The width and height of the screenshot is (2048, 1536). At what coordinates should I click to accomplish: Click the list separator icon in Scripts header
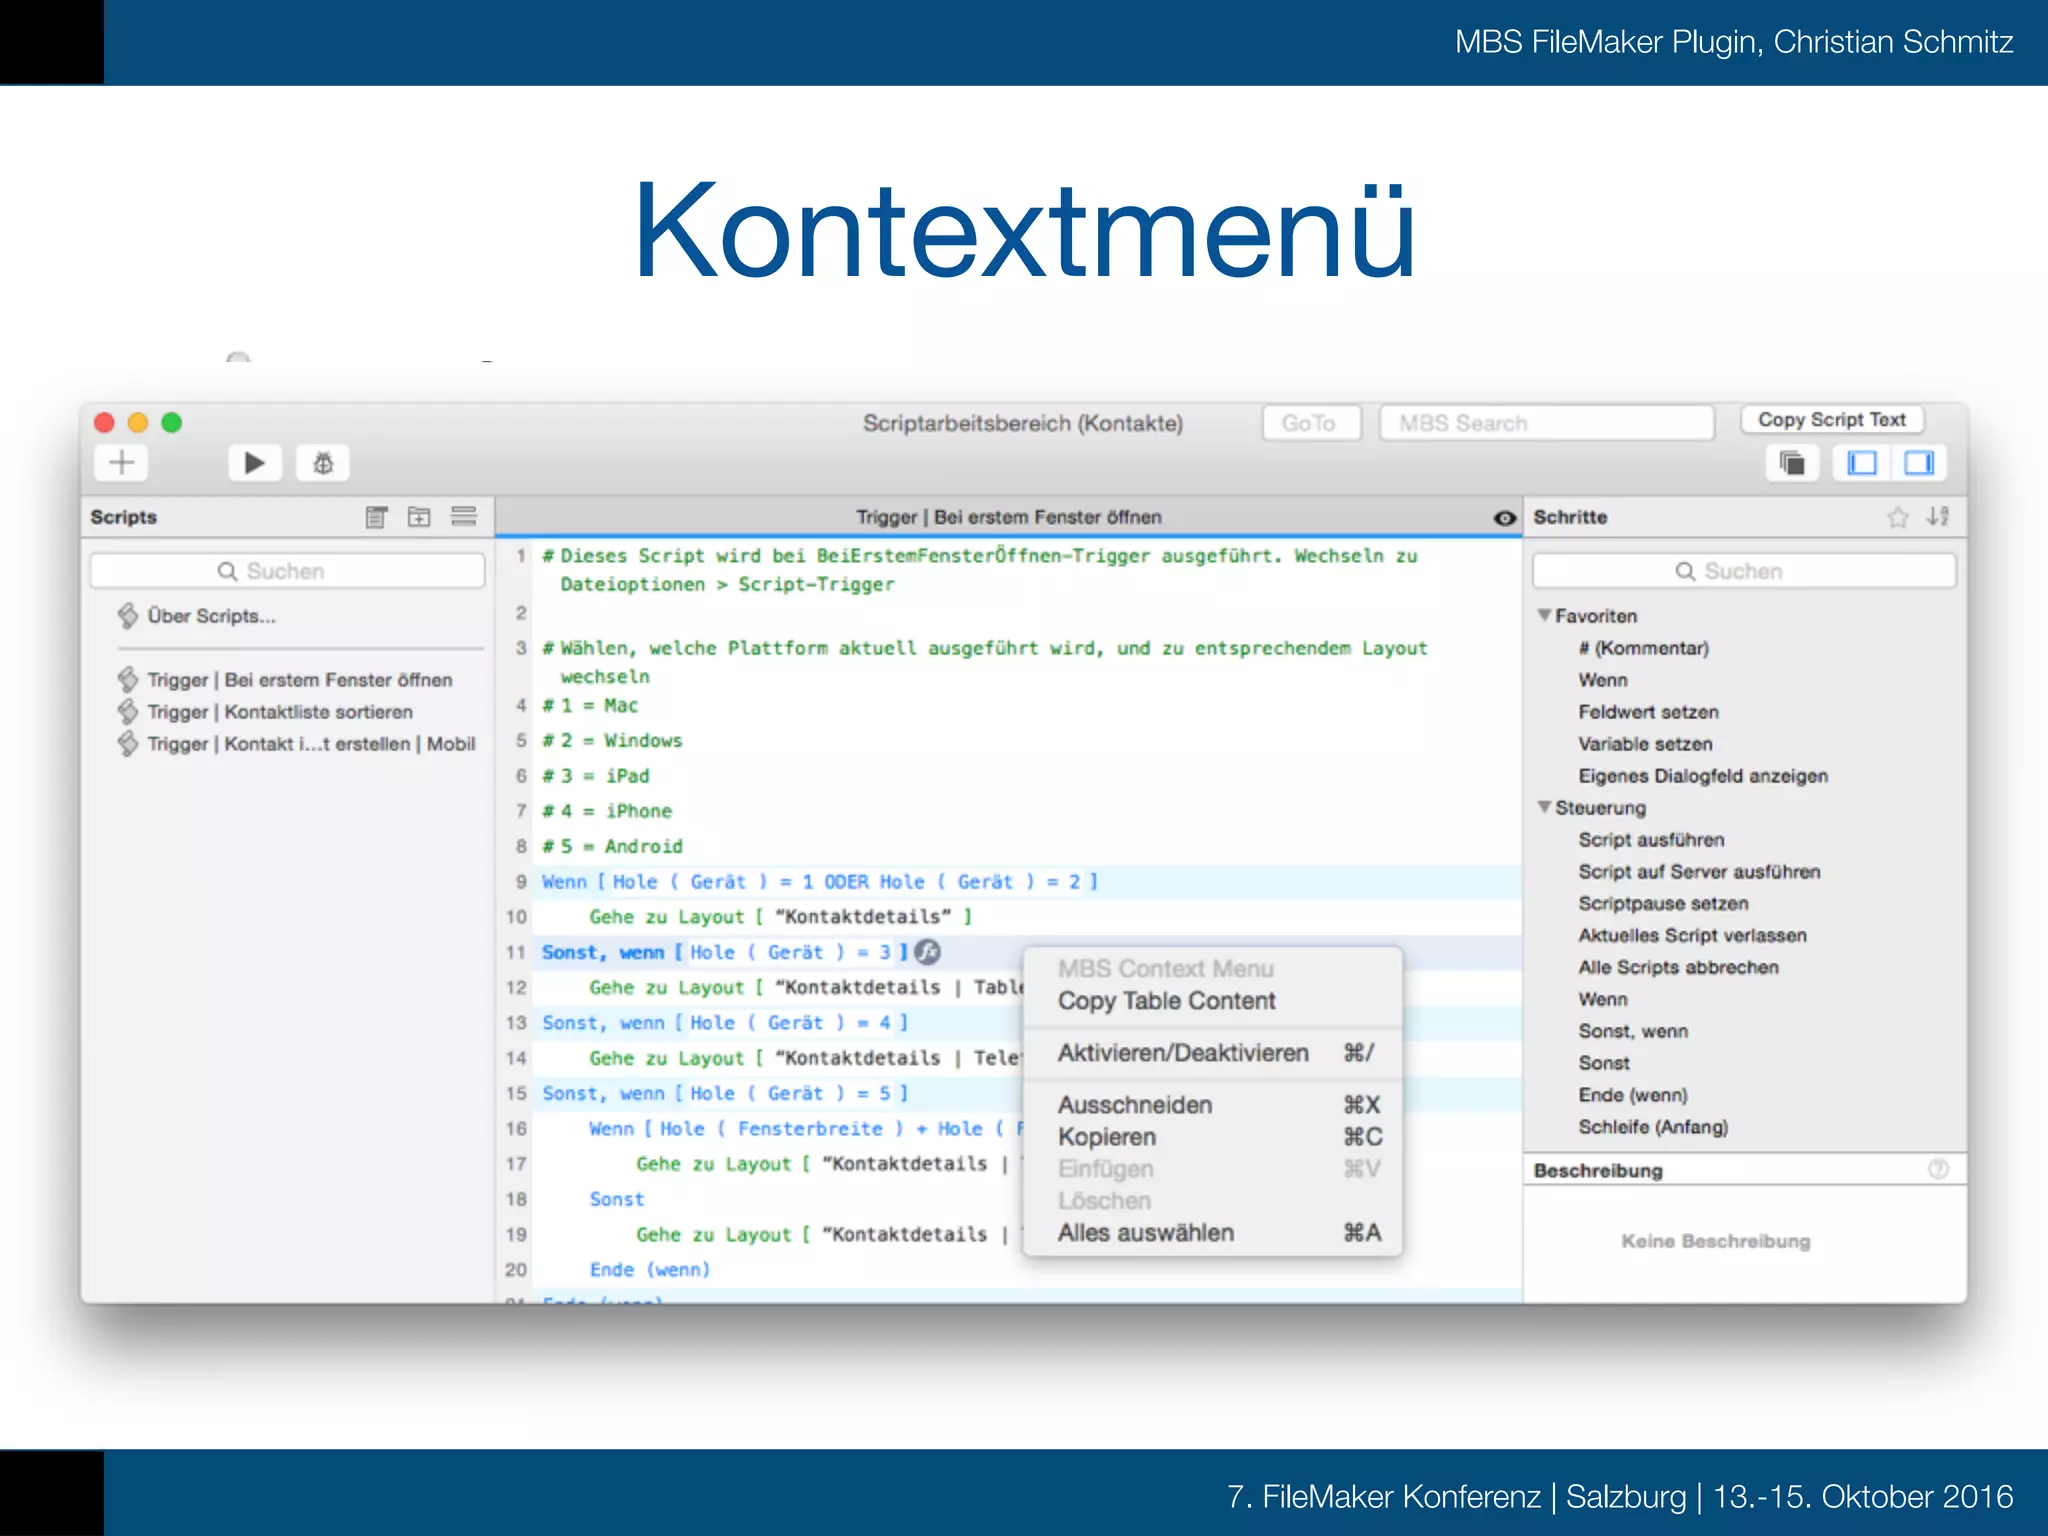click(x=463, y=516)
